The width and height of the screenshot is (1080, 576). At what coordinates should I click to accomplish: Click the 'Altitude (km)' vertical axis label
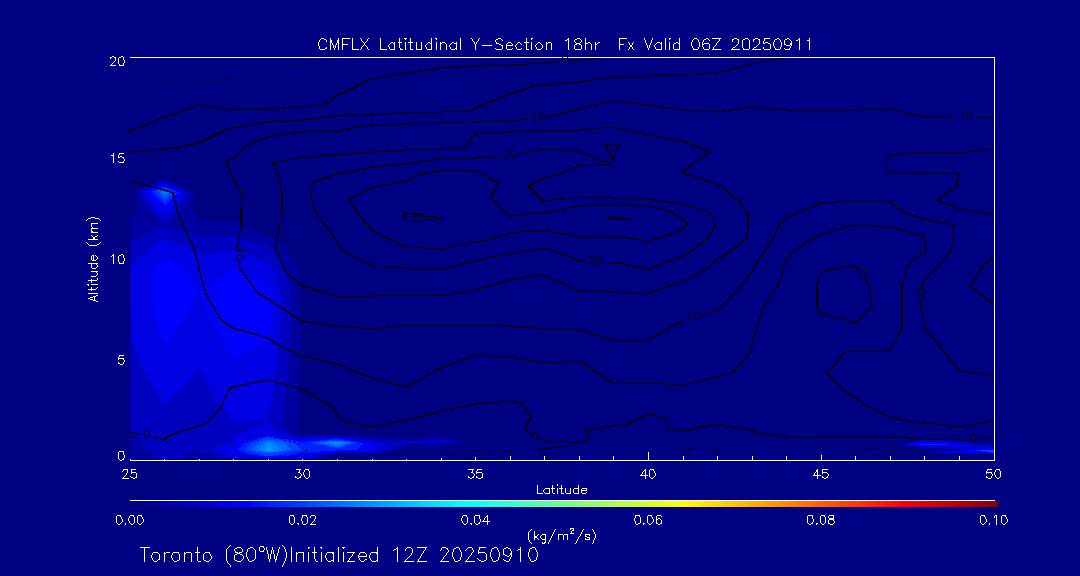click(92, 257)
